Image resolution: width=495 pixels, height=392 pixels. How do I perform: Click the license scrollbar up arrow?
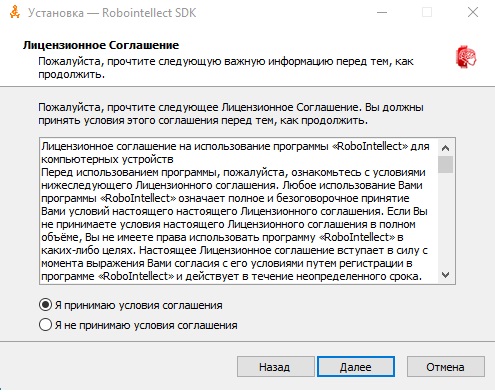[446, 148]
